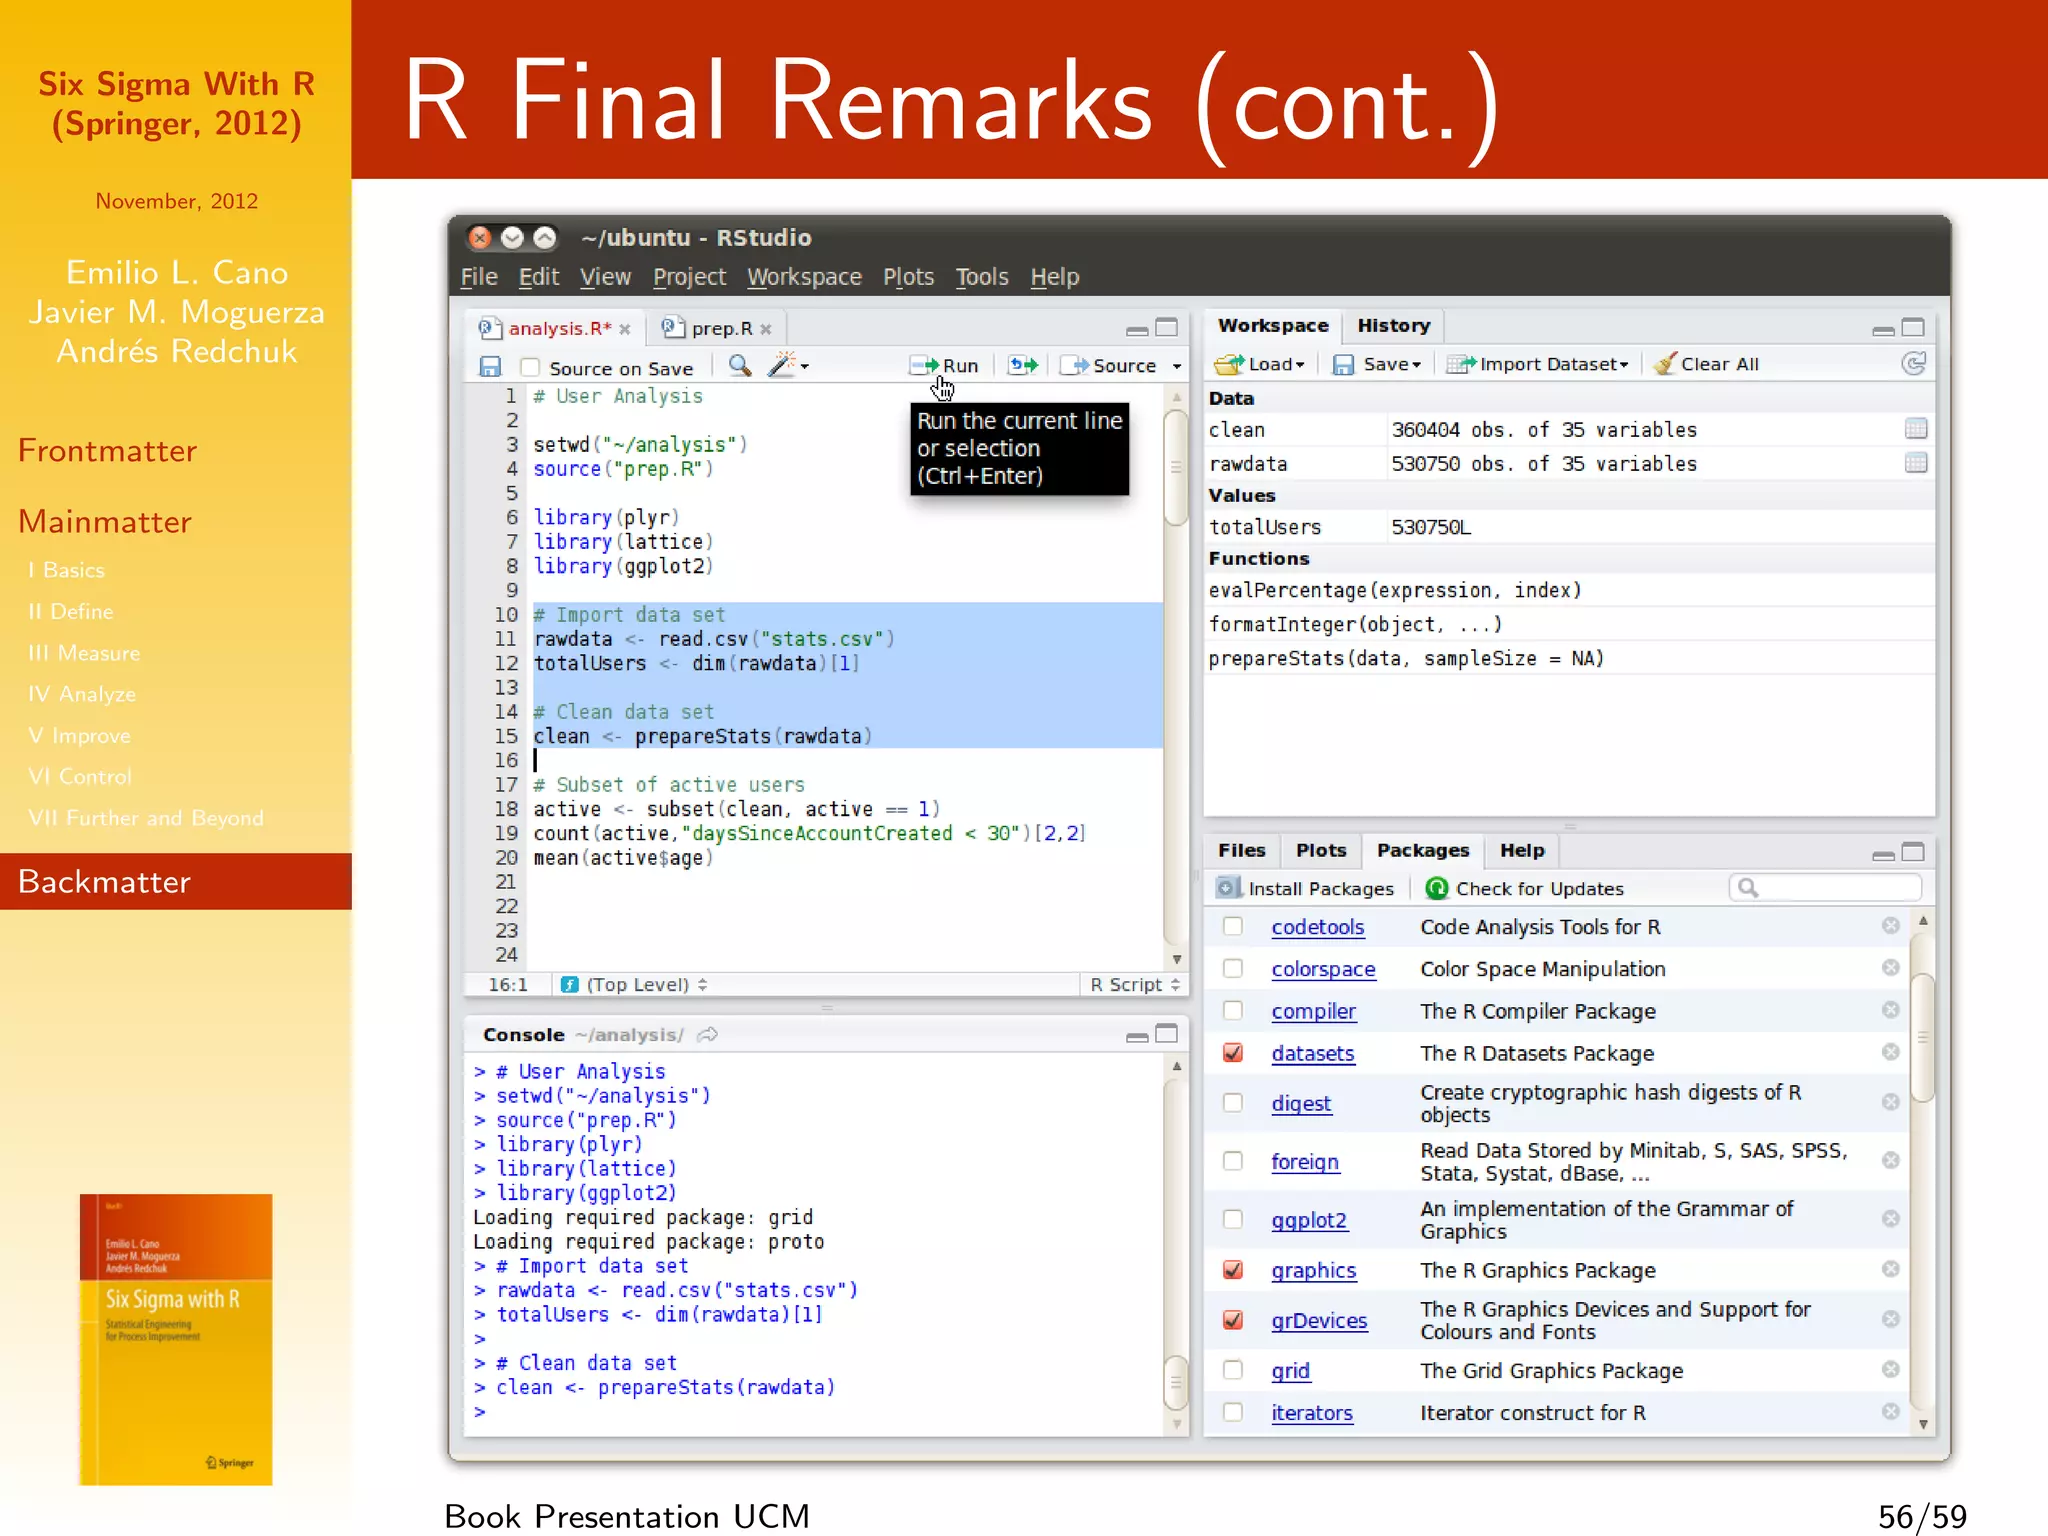Open the R Script file type selector
The image size is (2048, 1536).
(x=1135, y=985)
